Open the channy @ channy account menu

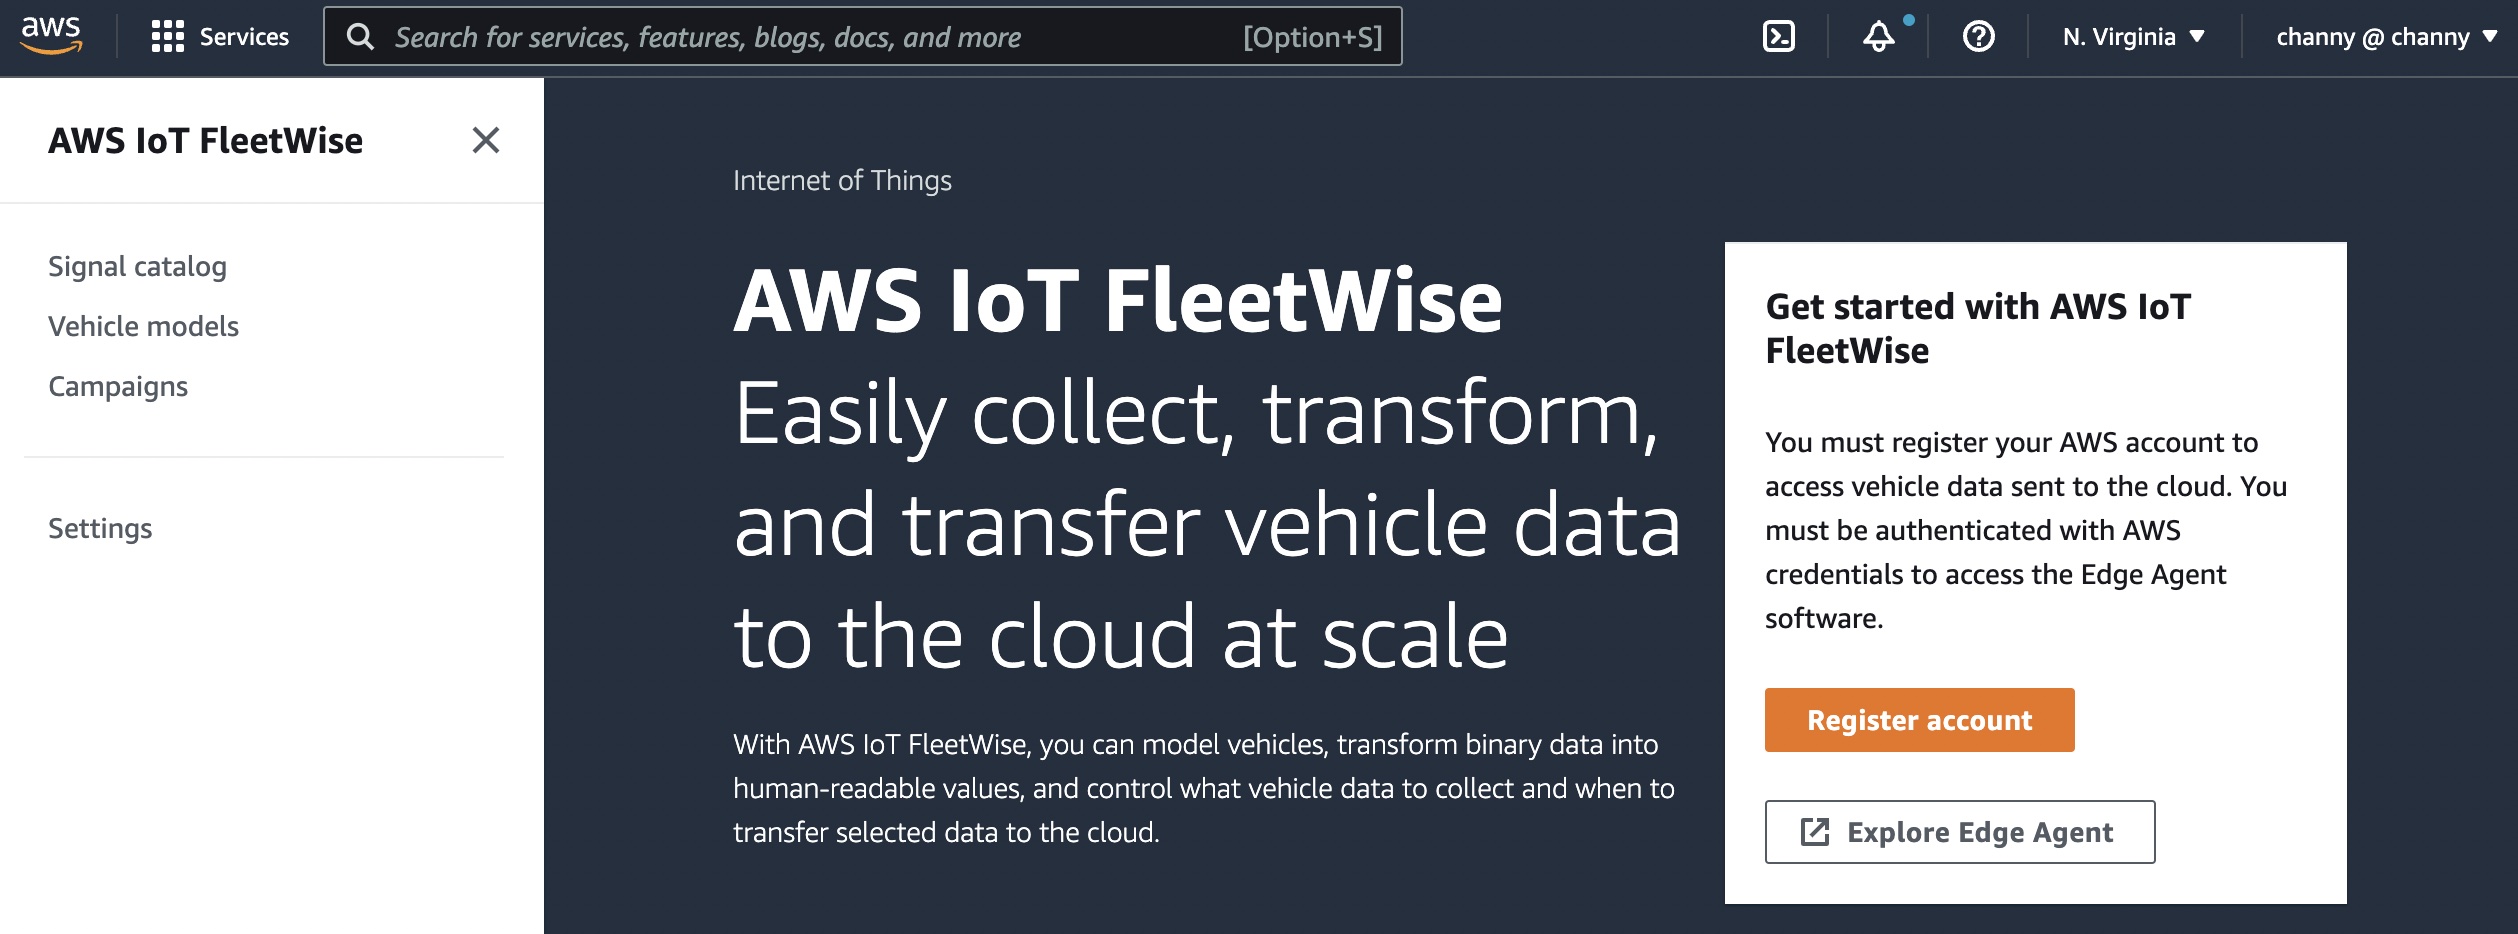pyautogui.click(x=2385, y=37)
